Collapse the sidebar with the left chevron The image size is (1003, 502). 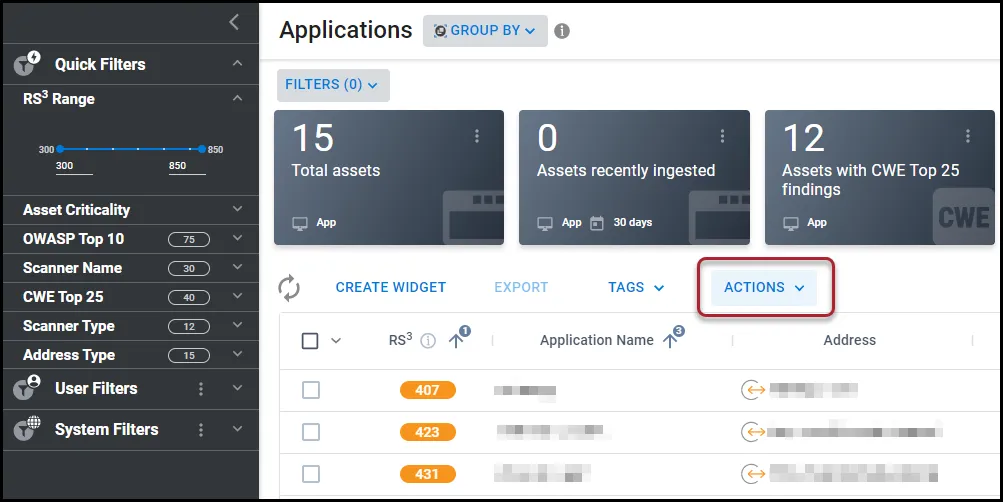(234, 22)
